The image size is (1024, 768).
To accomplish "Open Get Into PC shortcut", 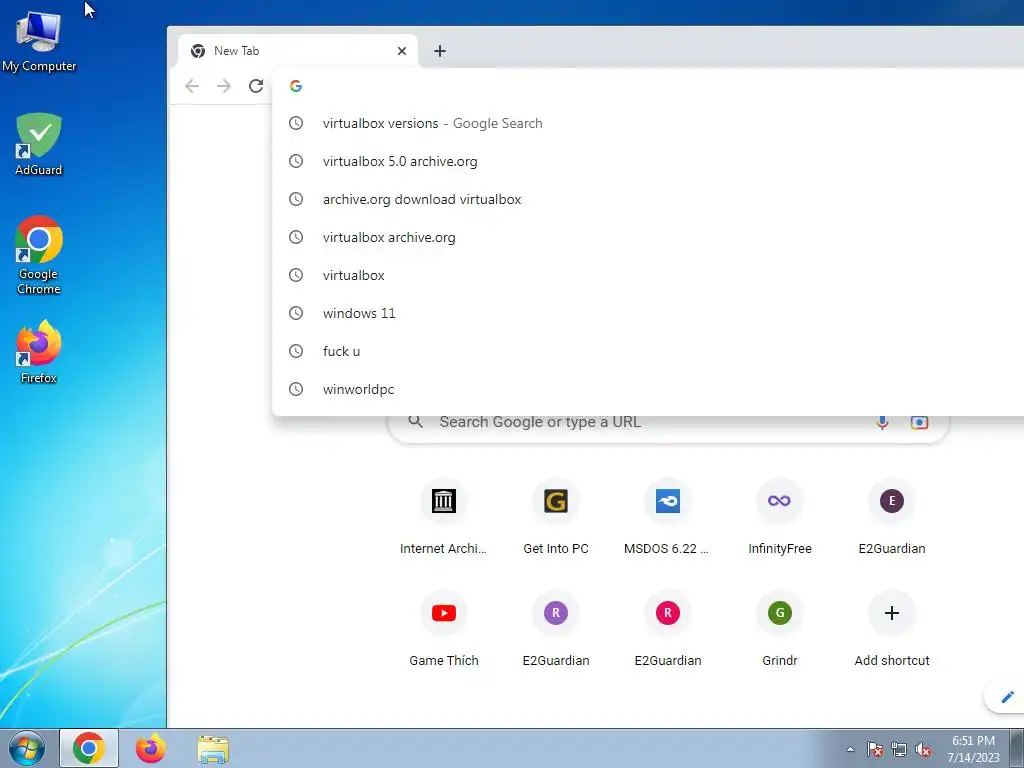I will pyautogui.click(x=556, y=518).
